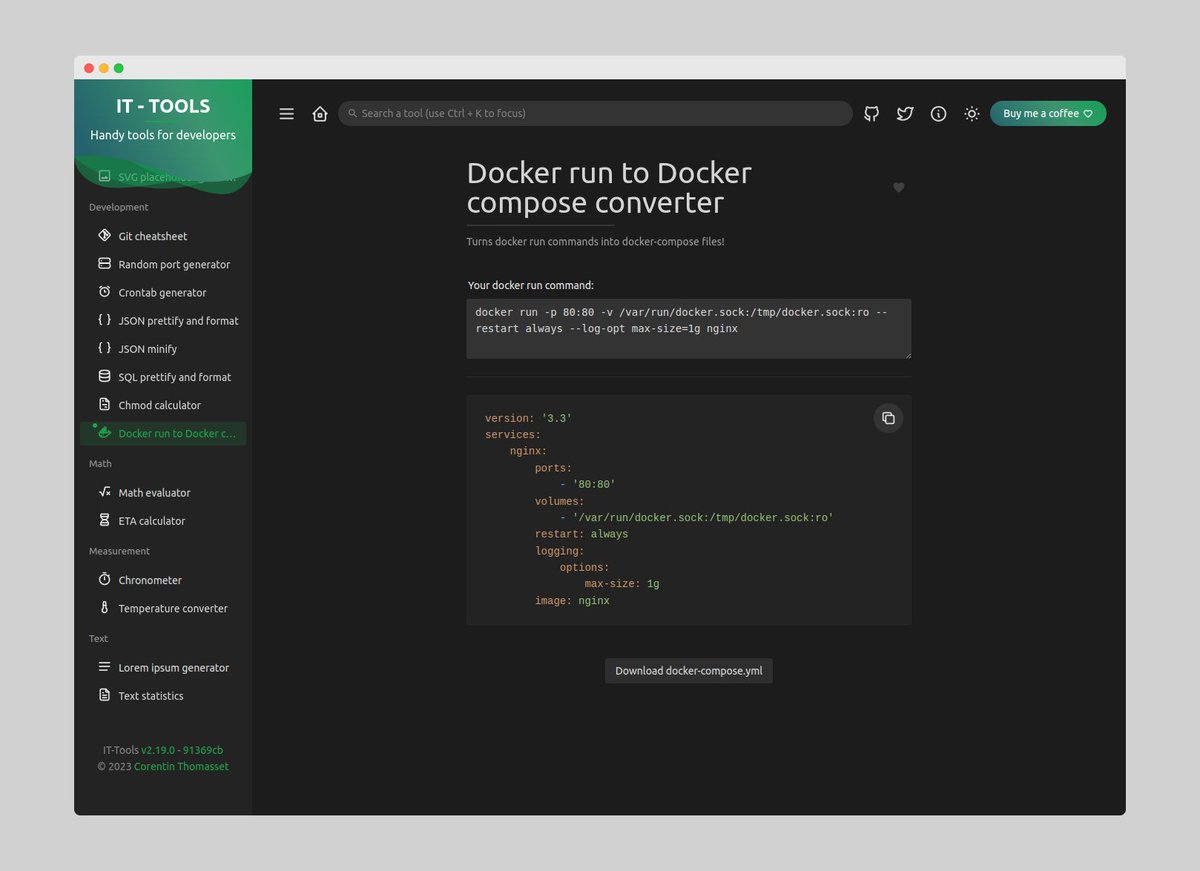Click the 'restart: always' output line

[x=582, y=534]
